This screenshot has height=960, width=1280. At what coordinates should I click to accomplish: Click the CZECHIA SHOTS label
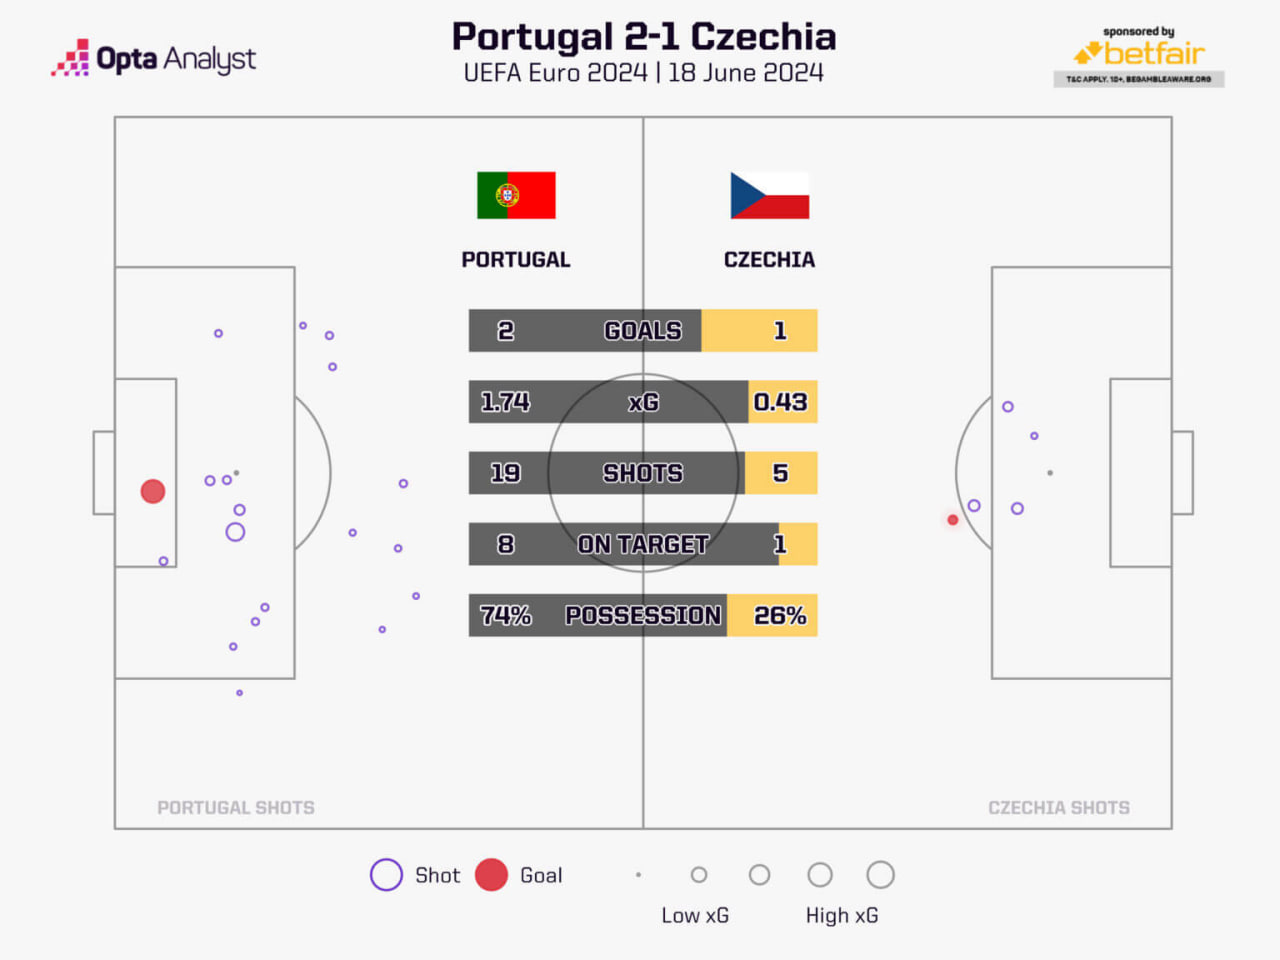[1059, 808]
